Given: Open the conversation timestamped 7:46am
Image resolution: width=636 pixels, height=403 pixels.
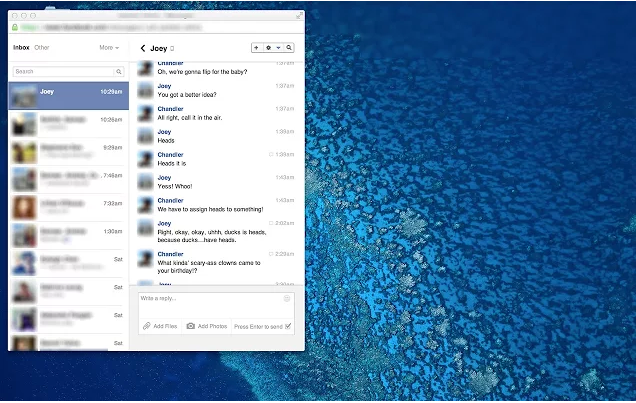Looking at the screenshot, I should (x=68, y=180).
